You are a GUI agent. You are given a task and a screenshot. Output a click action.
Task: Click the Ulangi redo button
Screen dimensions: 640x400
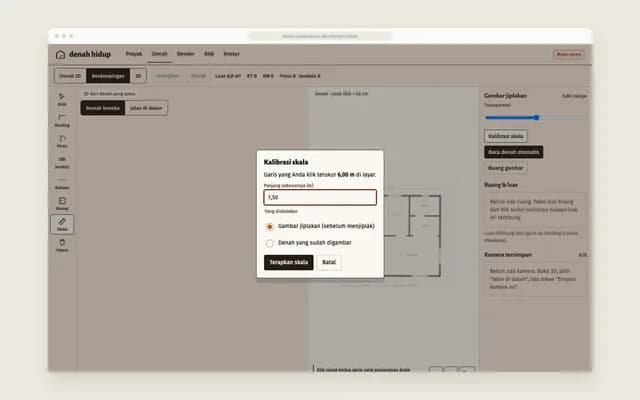198,76
